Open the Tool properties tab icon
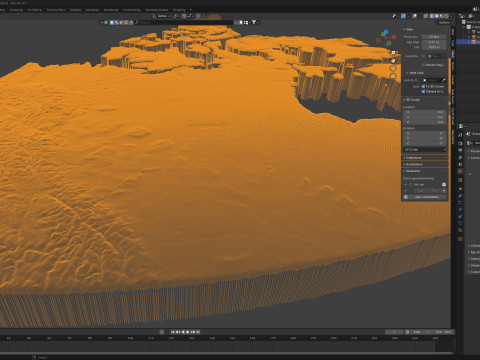Screen dimensions: 480x360 click(x=460, y=135)
